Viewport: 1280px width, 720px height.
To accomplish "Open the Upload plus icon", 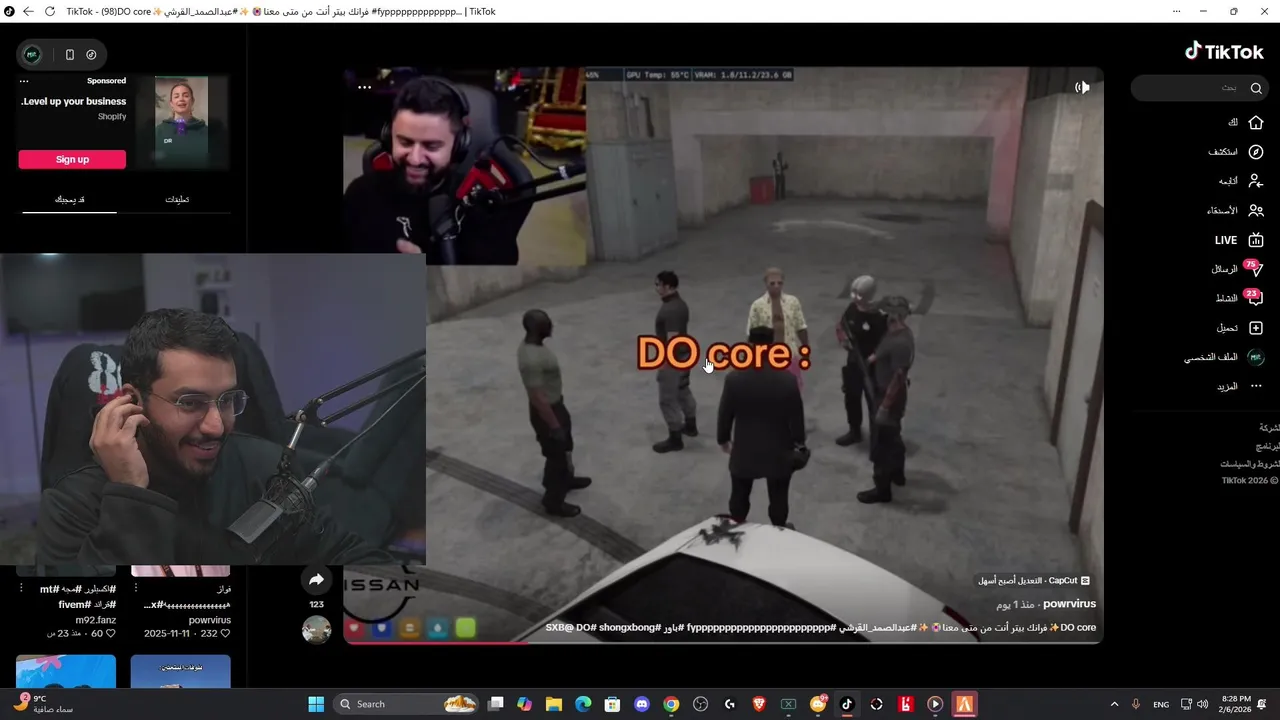I will (x=1256, y=328).
